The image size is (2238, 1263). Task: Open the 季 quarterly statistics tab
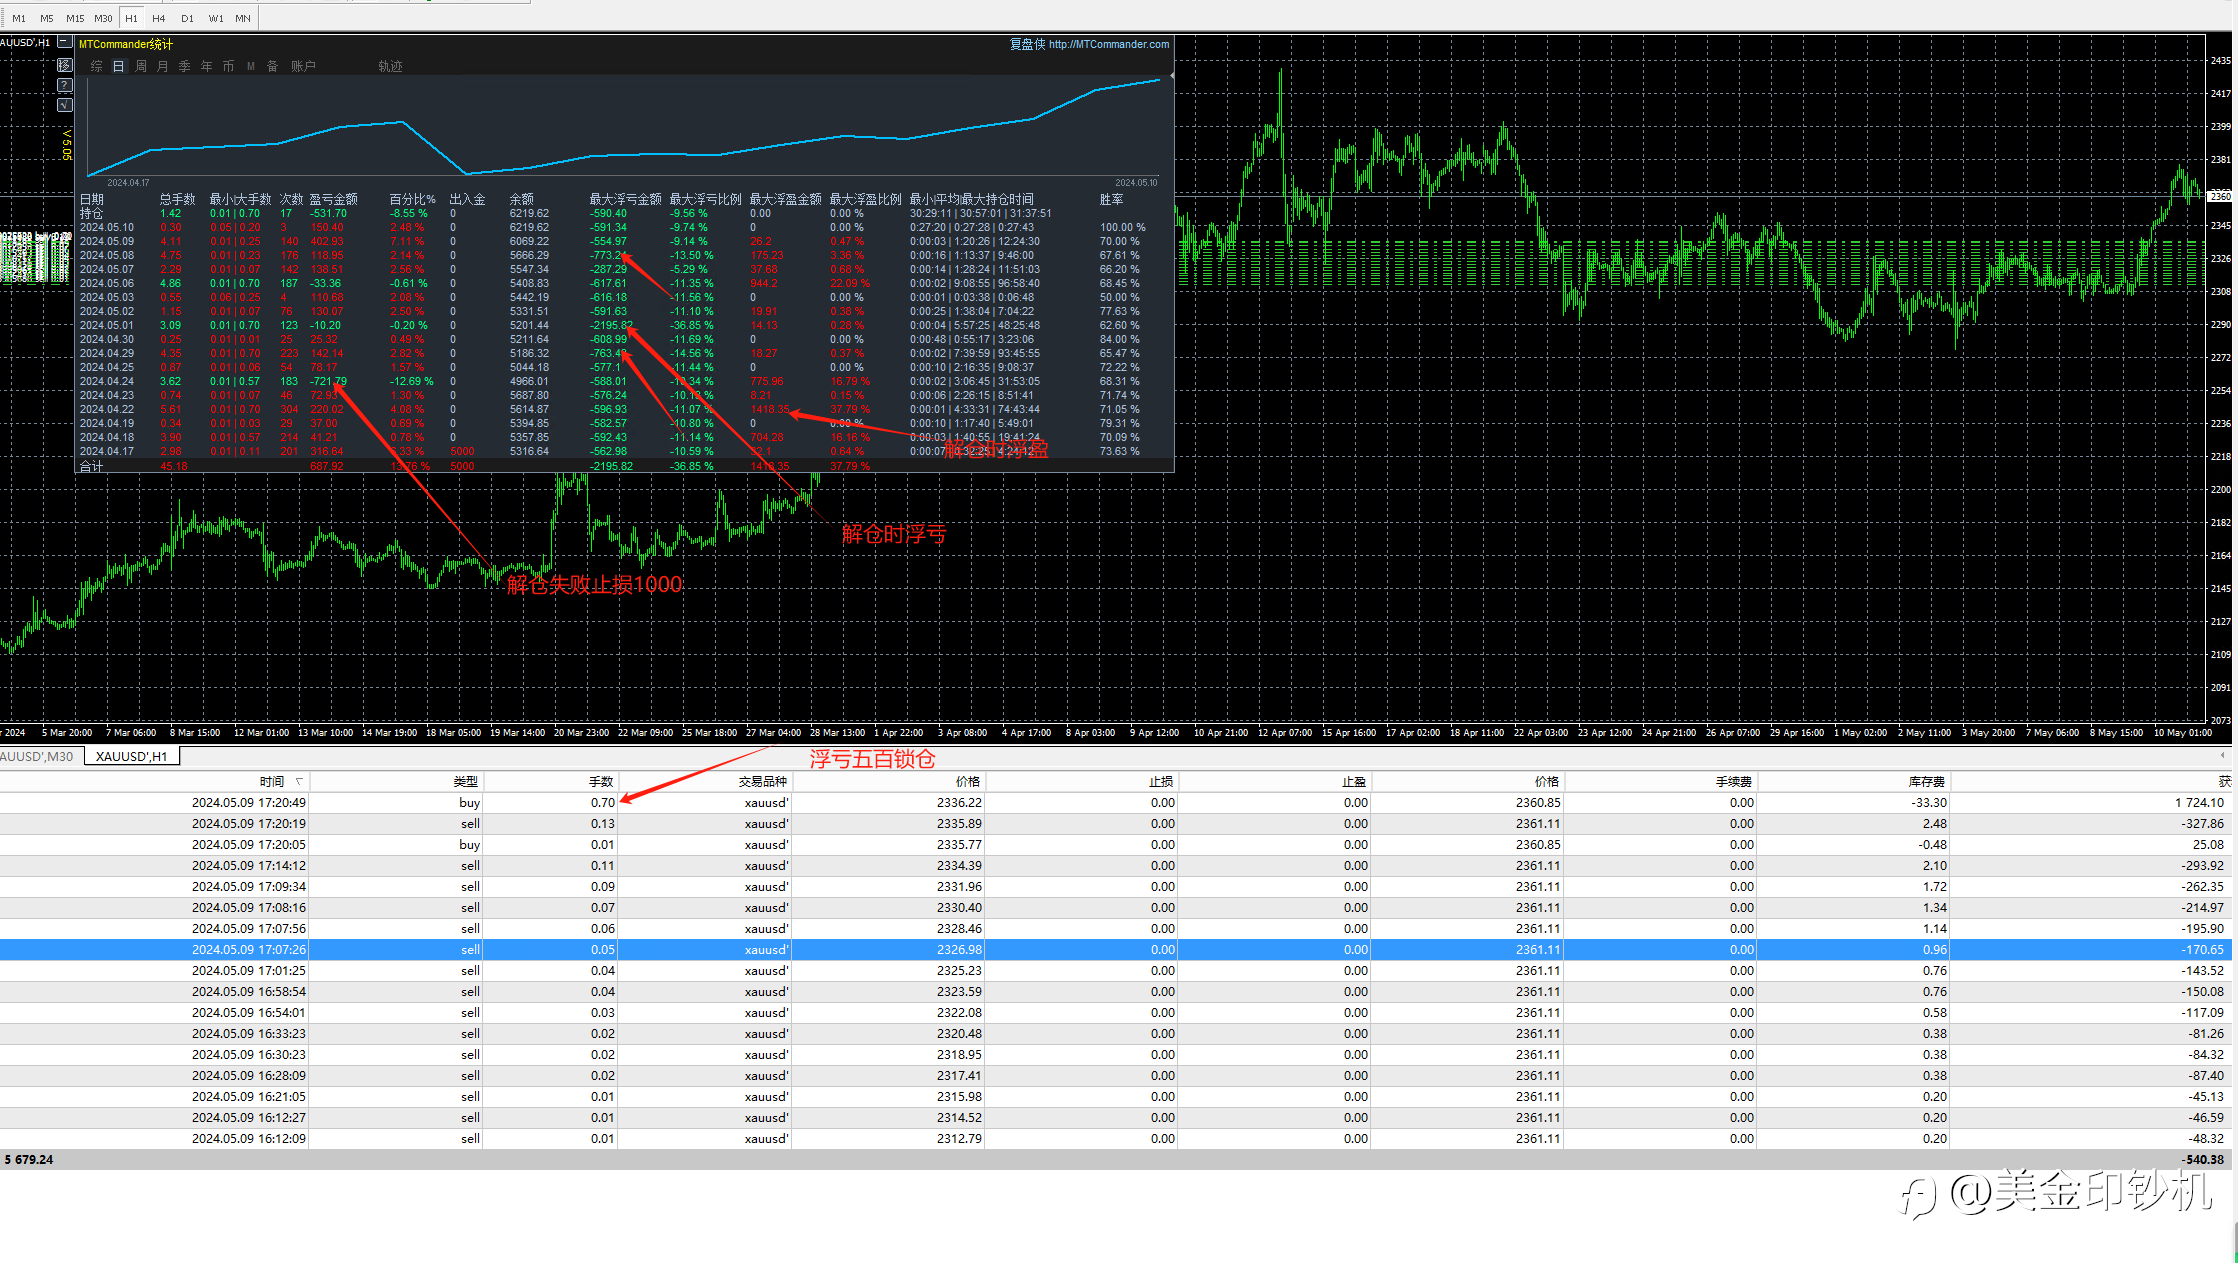(x=184, y=66)
